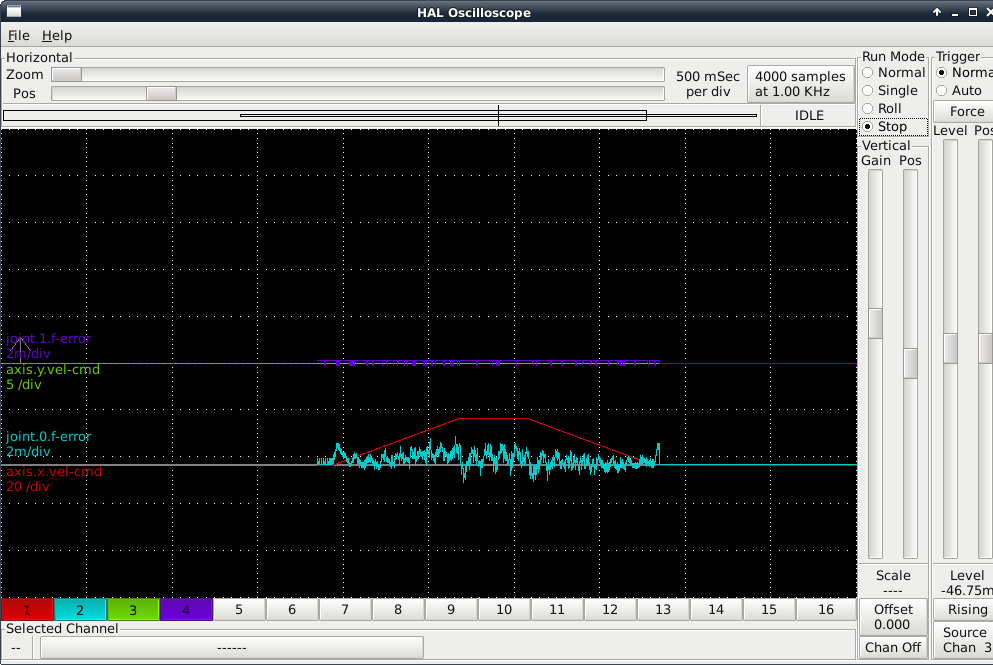The image size is (993, 665).
Task: Select channel 15 button
Action: pos(769,609)
